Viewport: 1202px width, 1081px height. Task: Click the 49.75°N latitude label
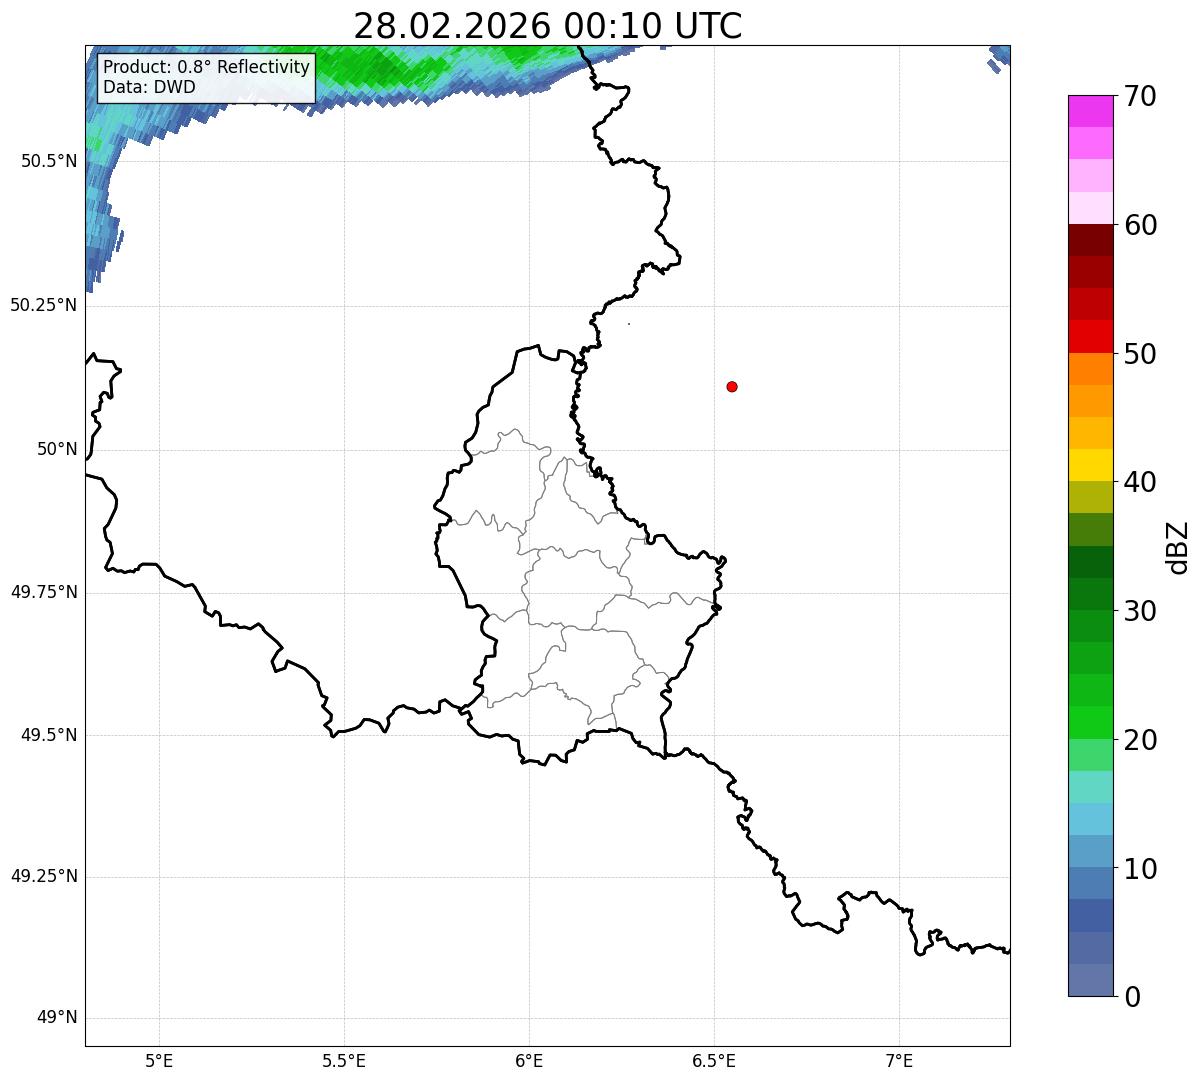click(44, 592)
